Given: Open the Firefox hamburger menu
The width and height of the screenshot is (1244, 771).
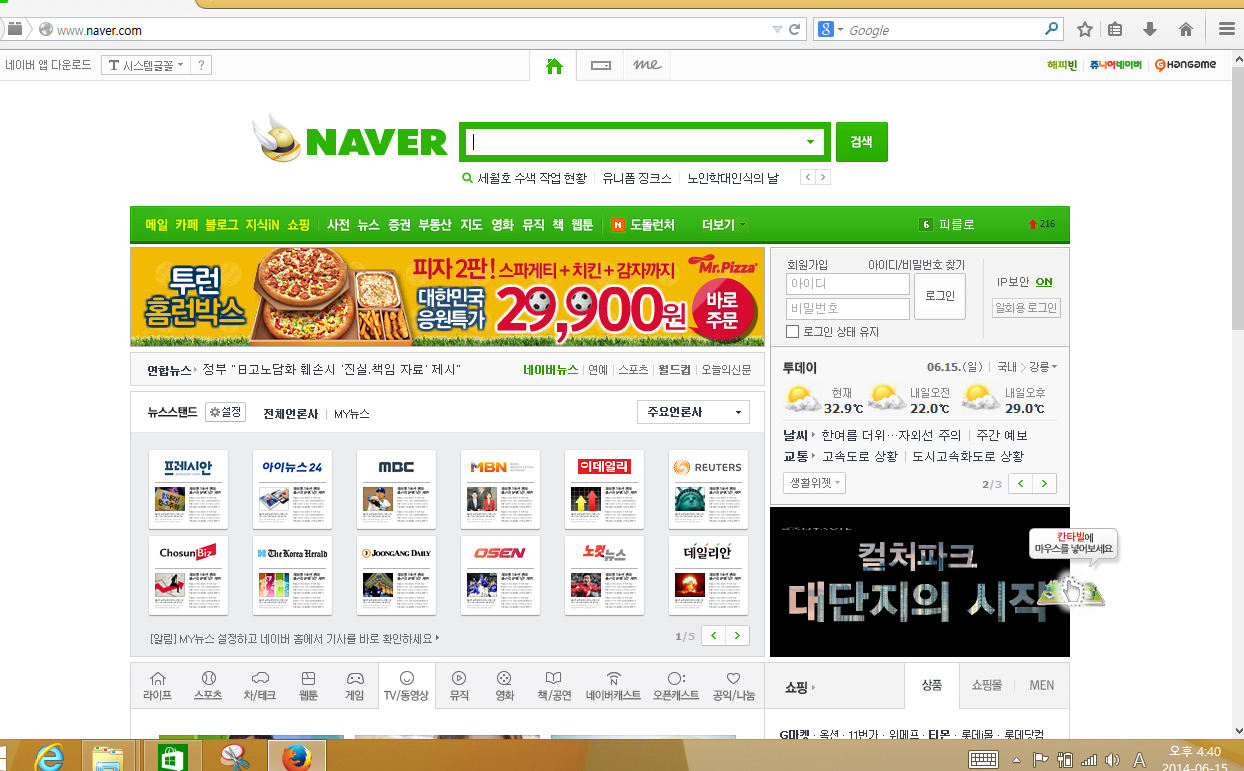Looking at the screenshot, I should tap(1227, 29).
